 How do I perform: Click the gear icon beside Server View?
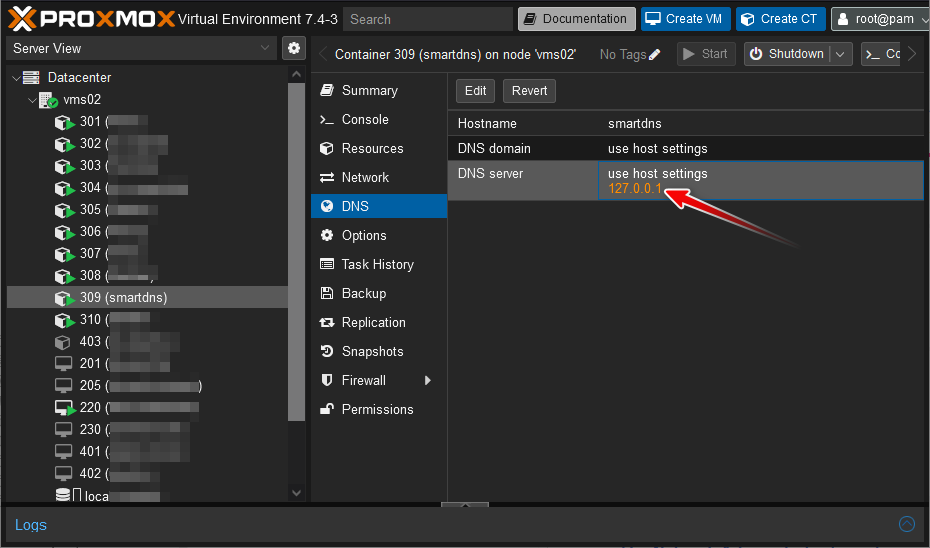pos(293,48)
